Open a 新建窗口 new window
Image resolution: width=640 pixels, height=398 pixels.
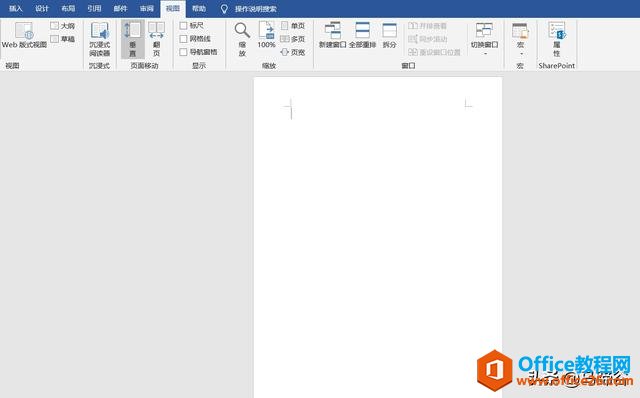pos(332,35)
